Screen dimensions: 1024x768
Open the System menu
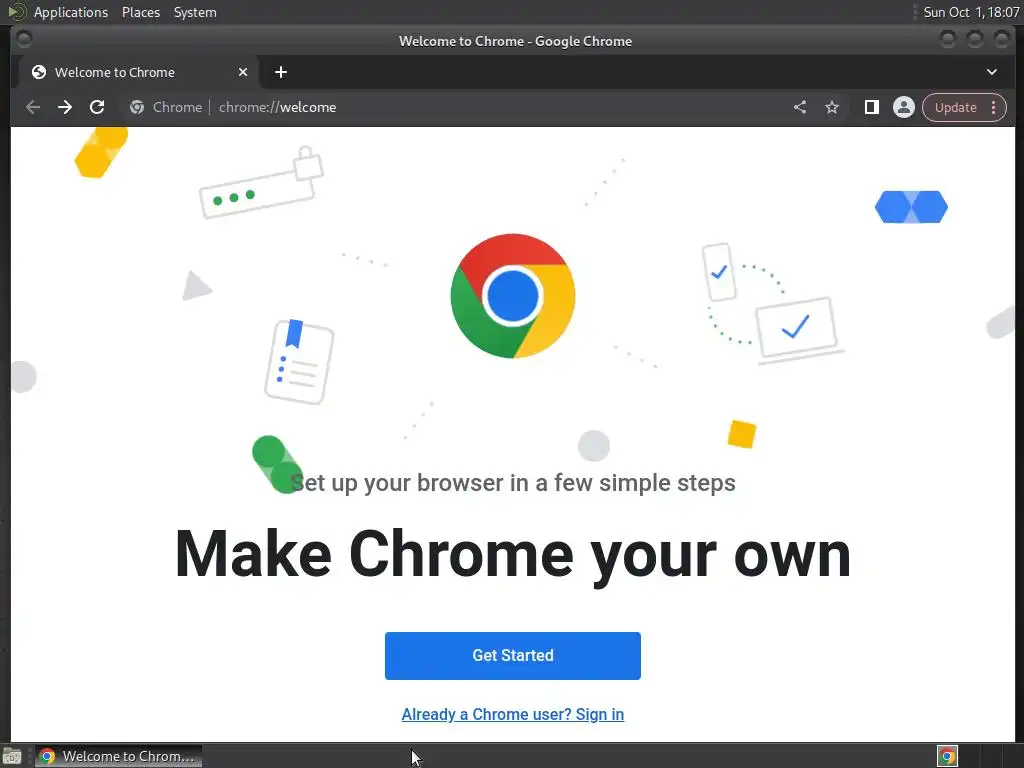(x=195, y=12)
